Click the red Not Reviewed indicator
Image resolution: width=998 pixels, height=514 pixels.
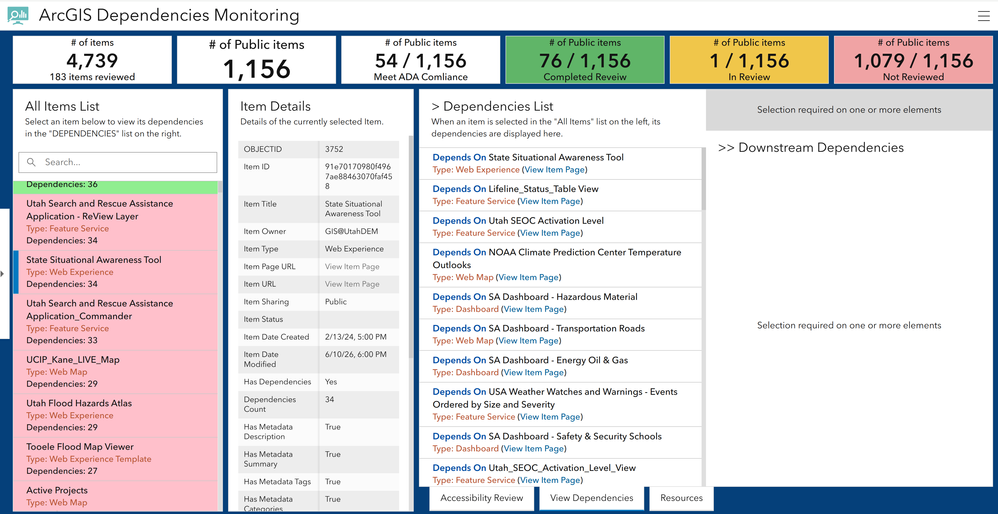913,60
